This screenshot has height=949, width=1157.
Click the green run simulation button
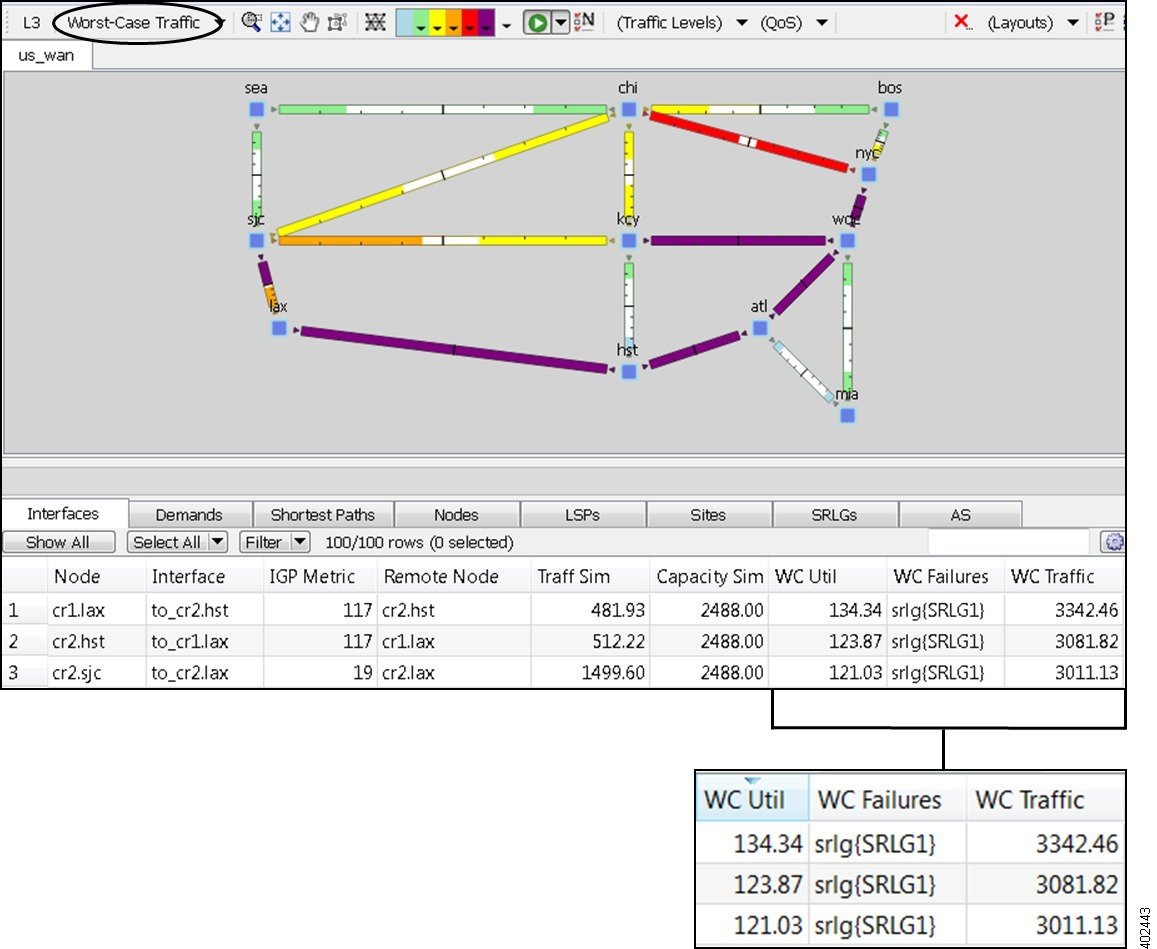coord(537,23)
